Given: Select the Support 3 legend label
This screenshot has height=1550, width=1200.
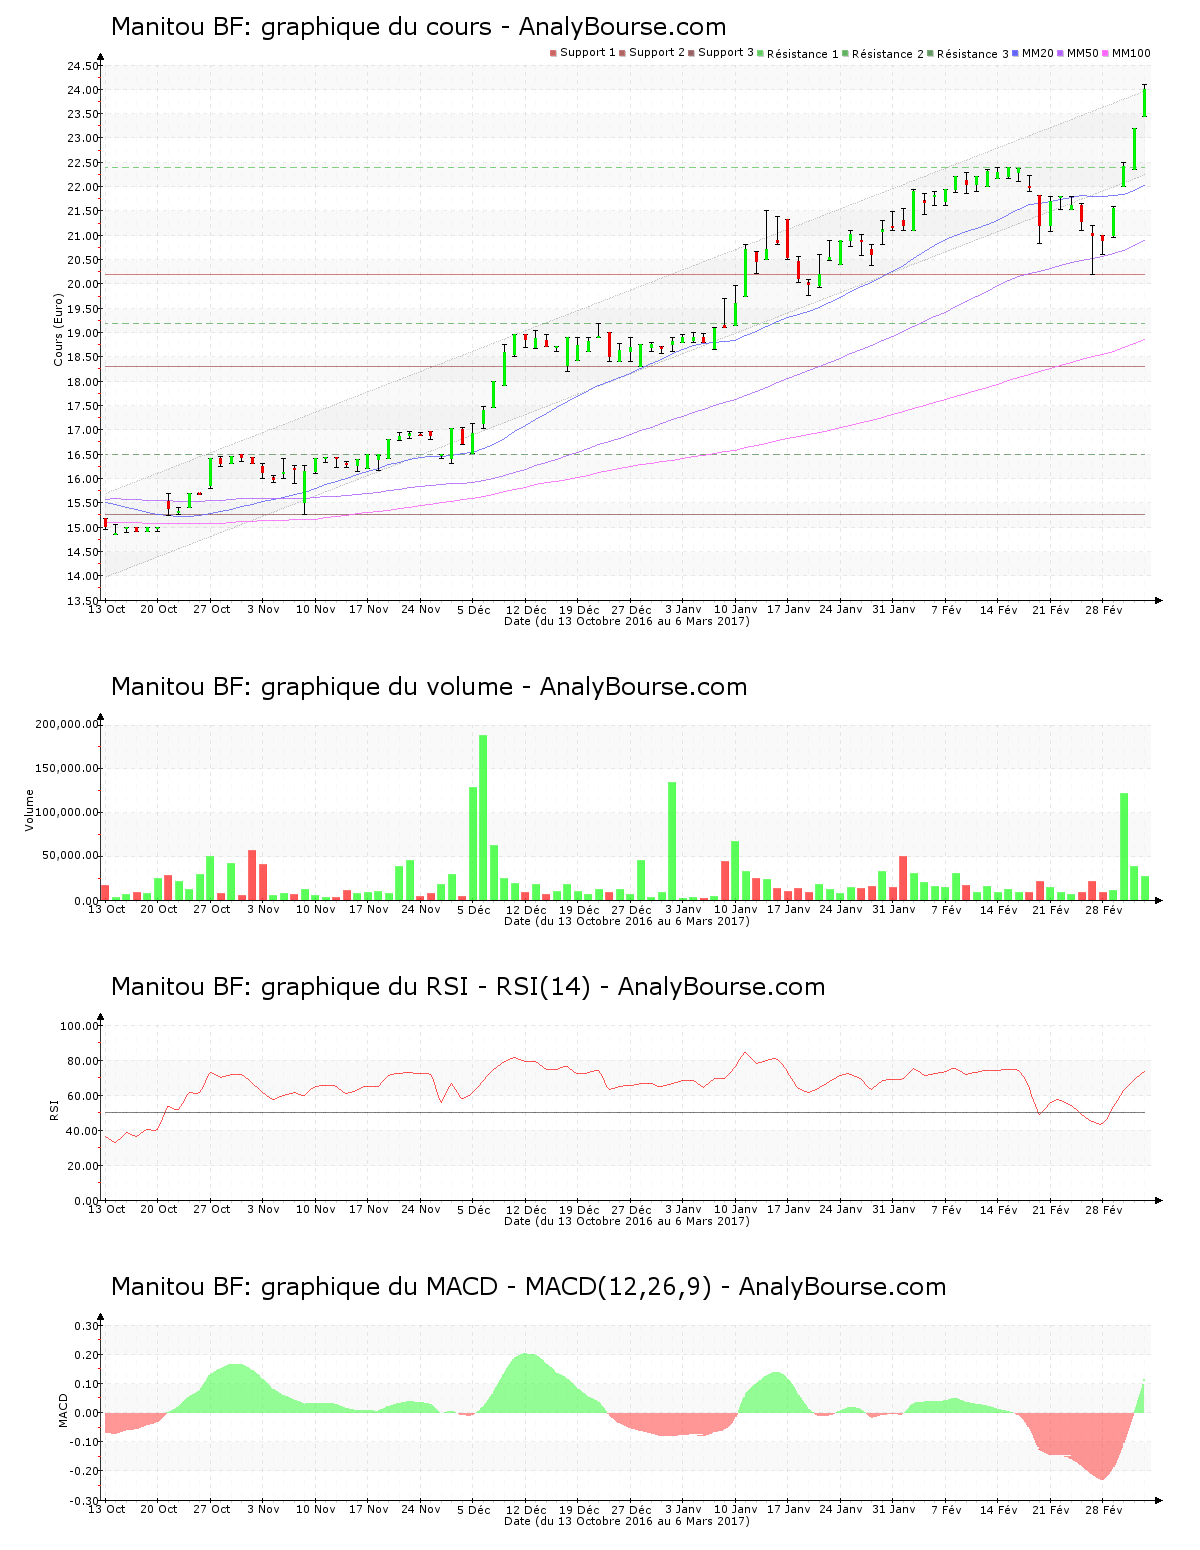Looking at the screenshot, I should 726,53.
